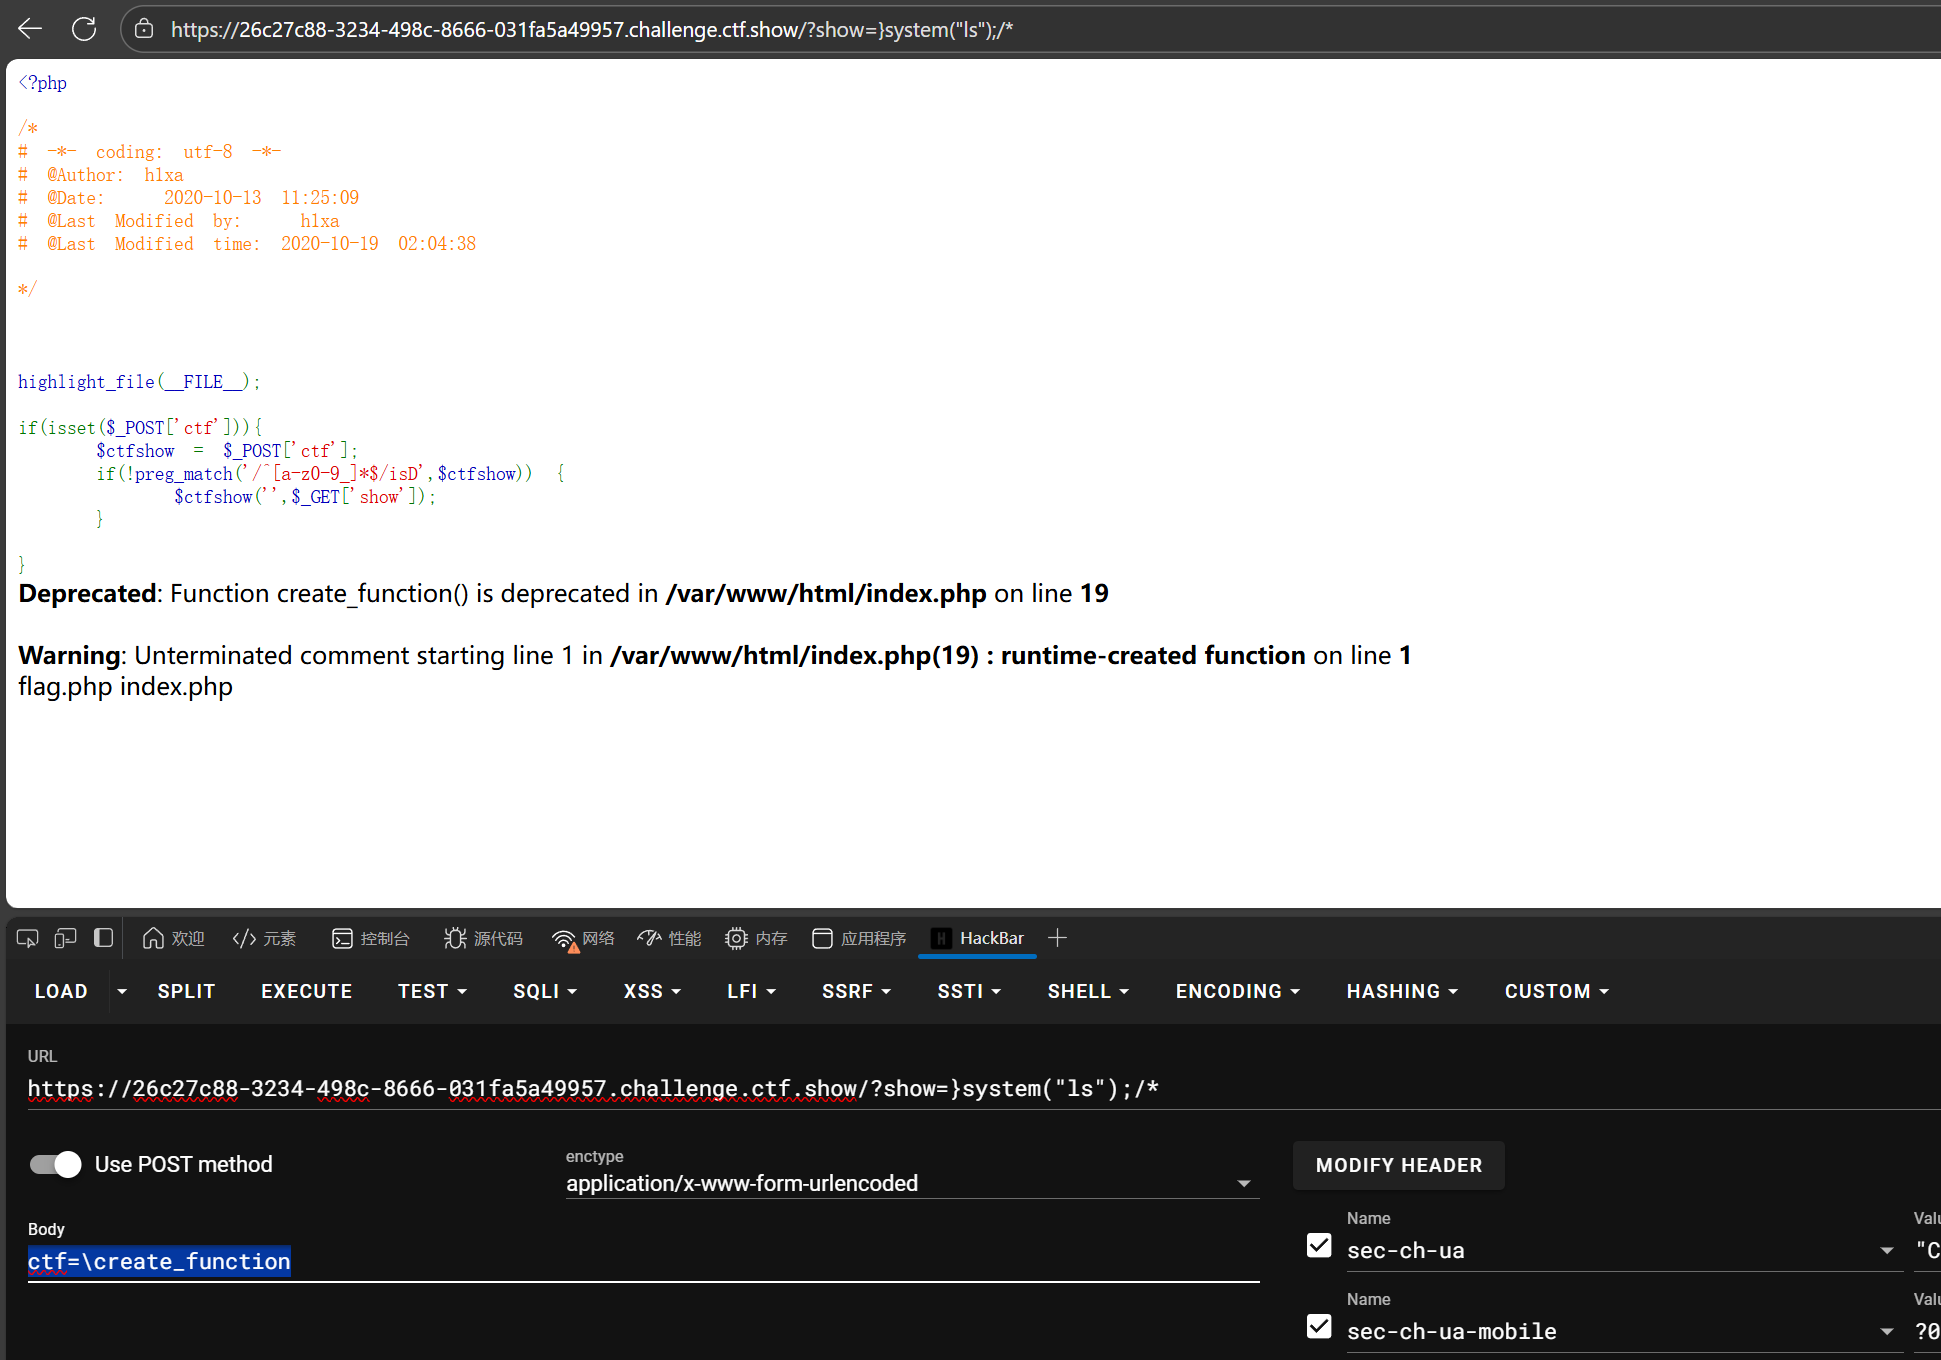Reload the page with refresh icon
The height and width of the screenshot is (1360, 1941).
(x=84, y=29)
